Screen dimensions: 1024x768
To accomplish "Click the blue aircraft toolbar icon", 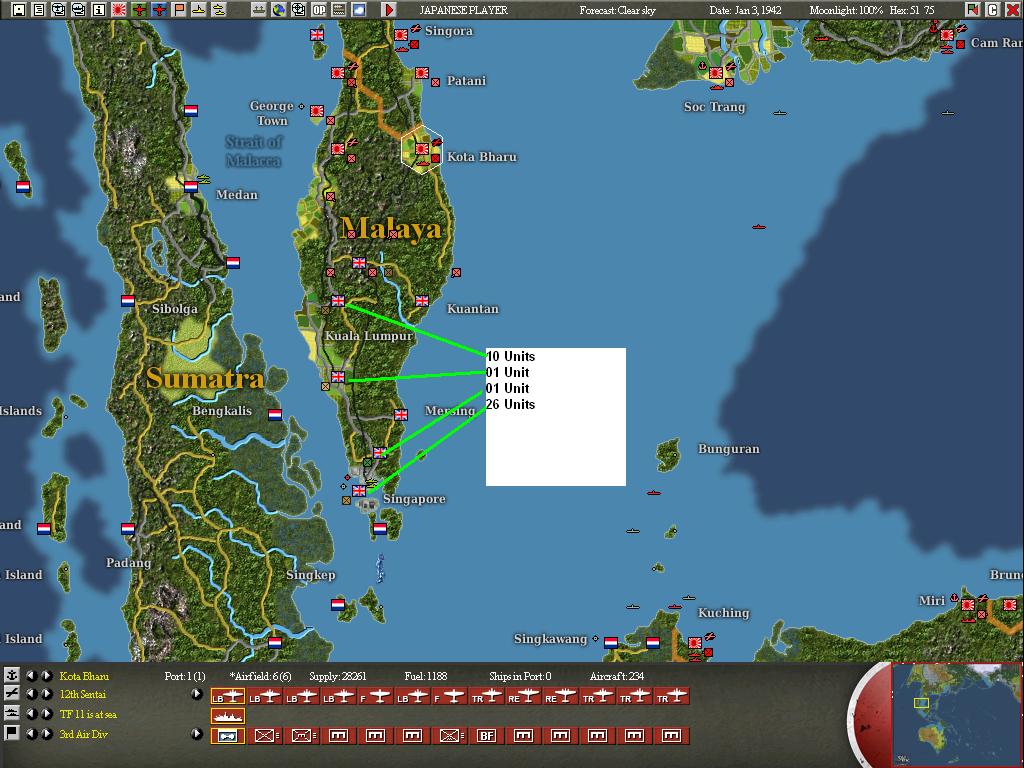I will (159, 9).
